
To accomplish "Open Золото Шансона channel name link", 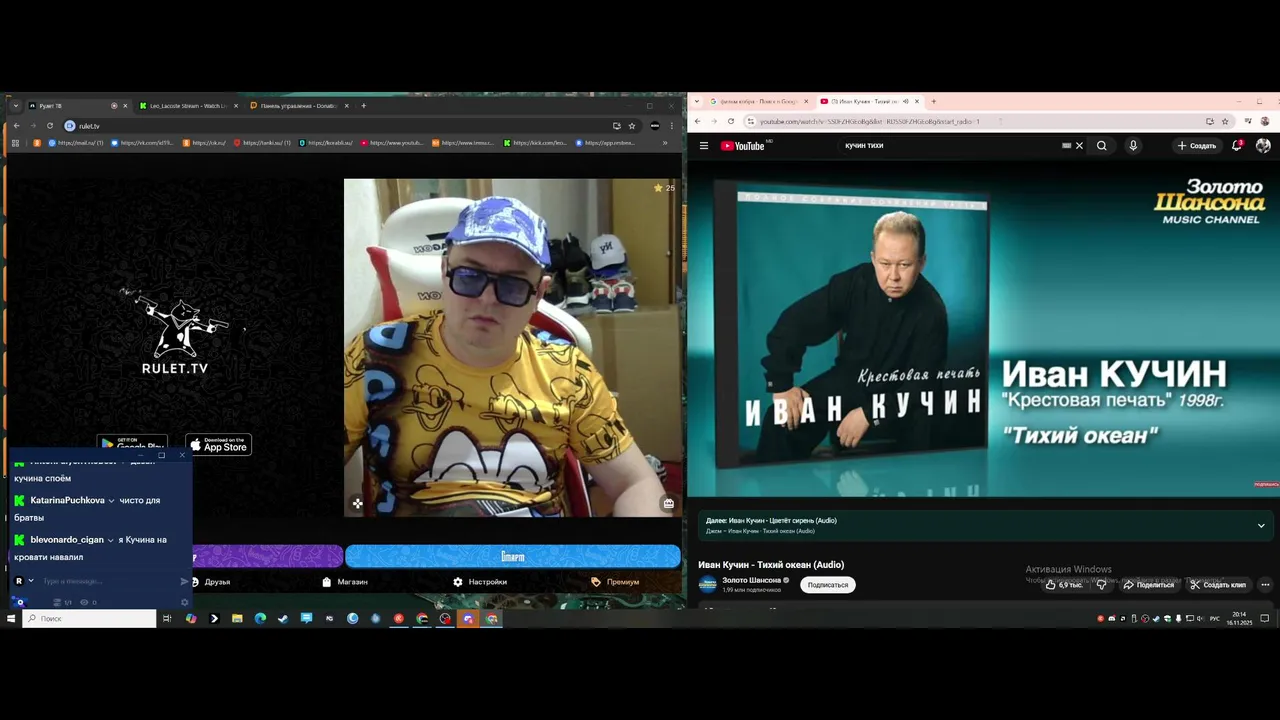I will pyautogui.click(x=752, y=580).
